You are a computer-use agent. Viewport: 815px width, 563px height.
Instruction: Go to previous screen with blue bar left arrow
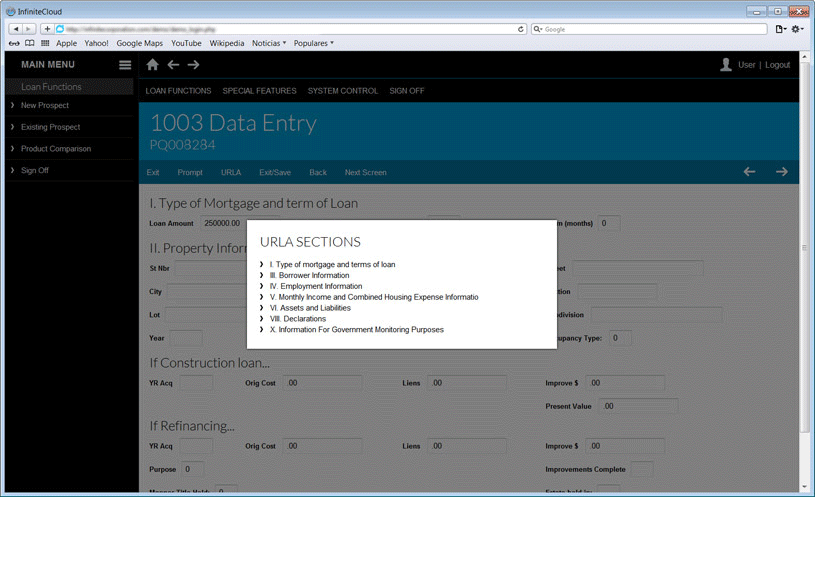(x=749, y=172)
